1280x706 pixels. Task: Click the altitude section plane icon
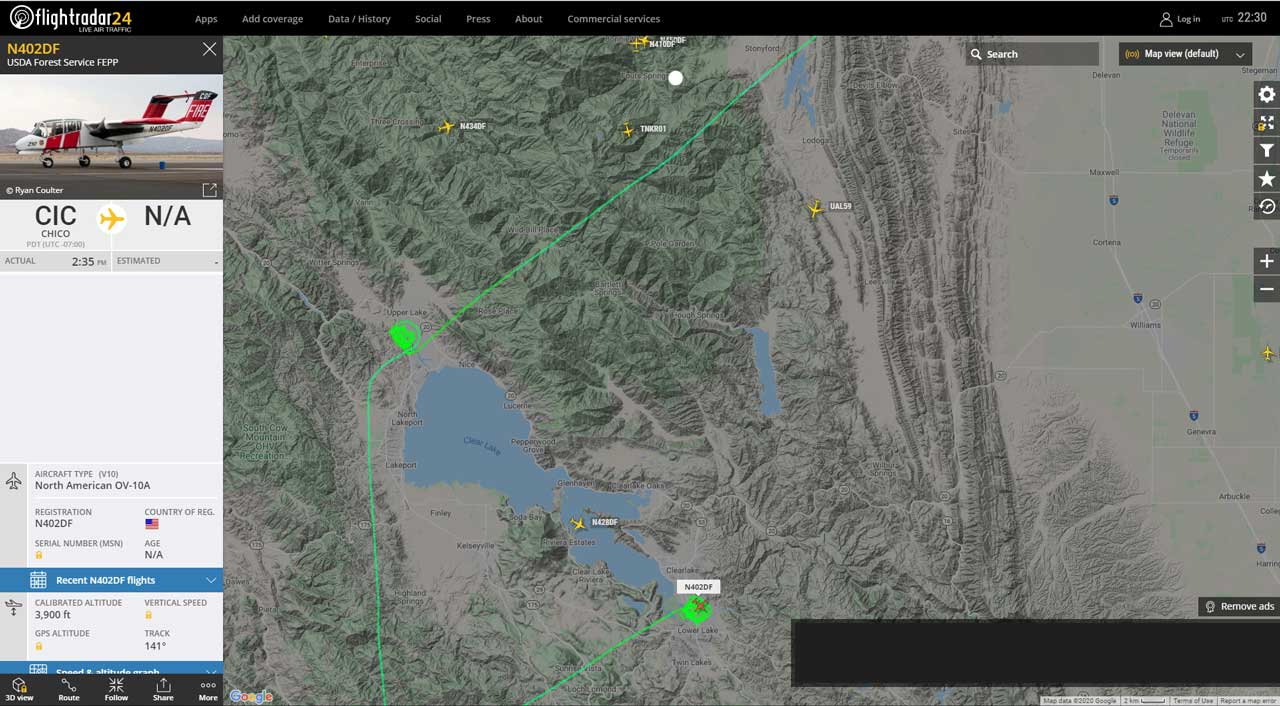(x=14, y=607)
